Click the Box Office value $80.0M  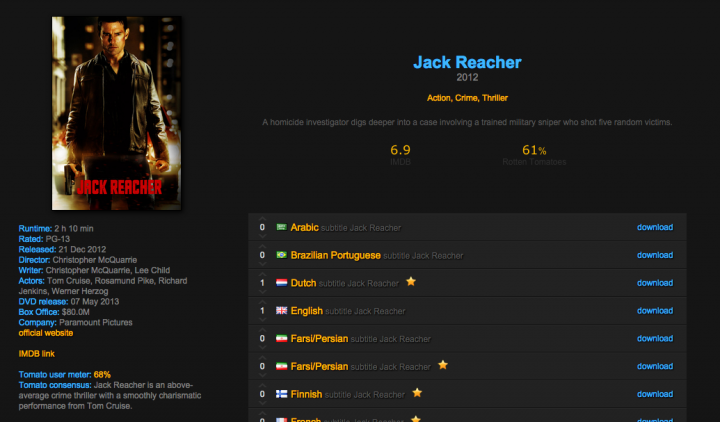(76, 312)
